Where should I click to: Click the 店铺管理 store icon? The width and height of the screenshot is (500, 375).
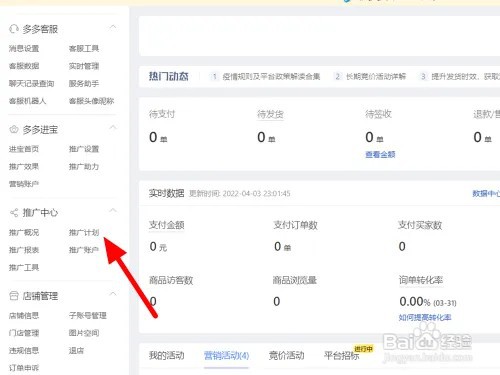[14, 296]
